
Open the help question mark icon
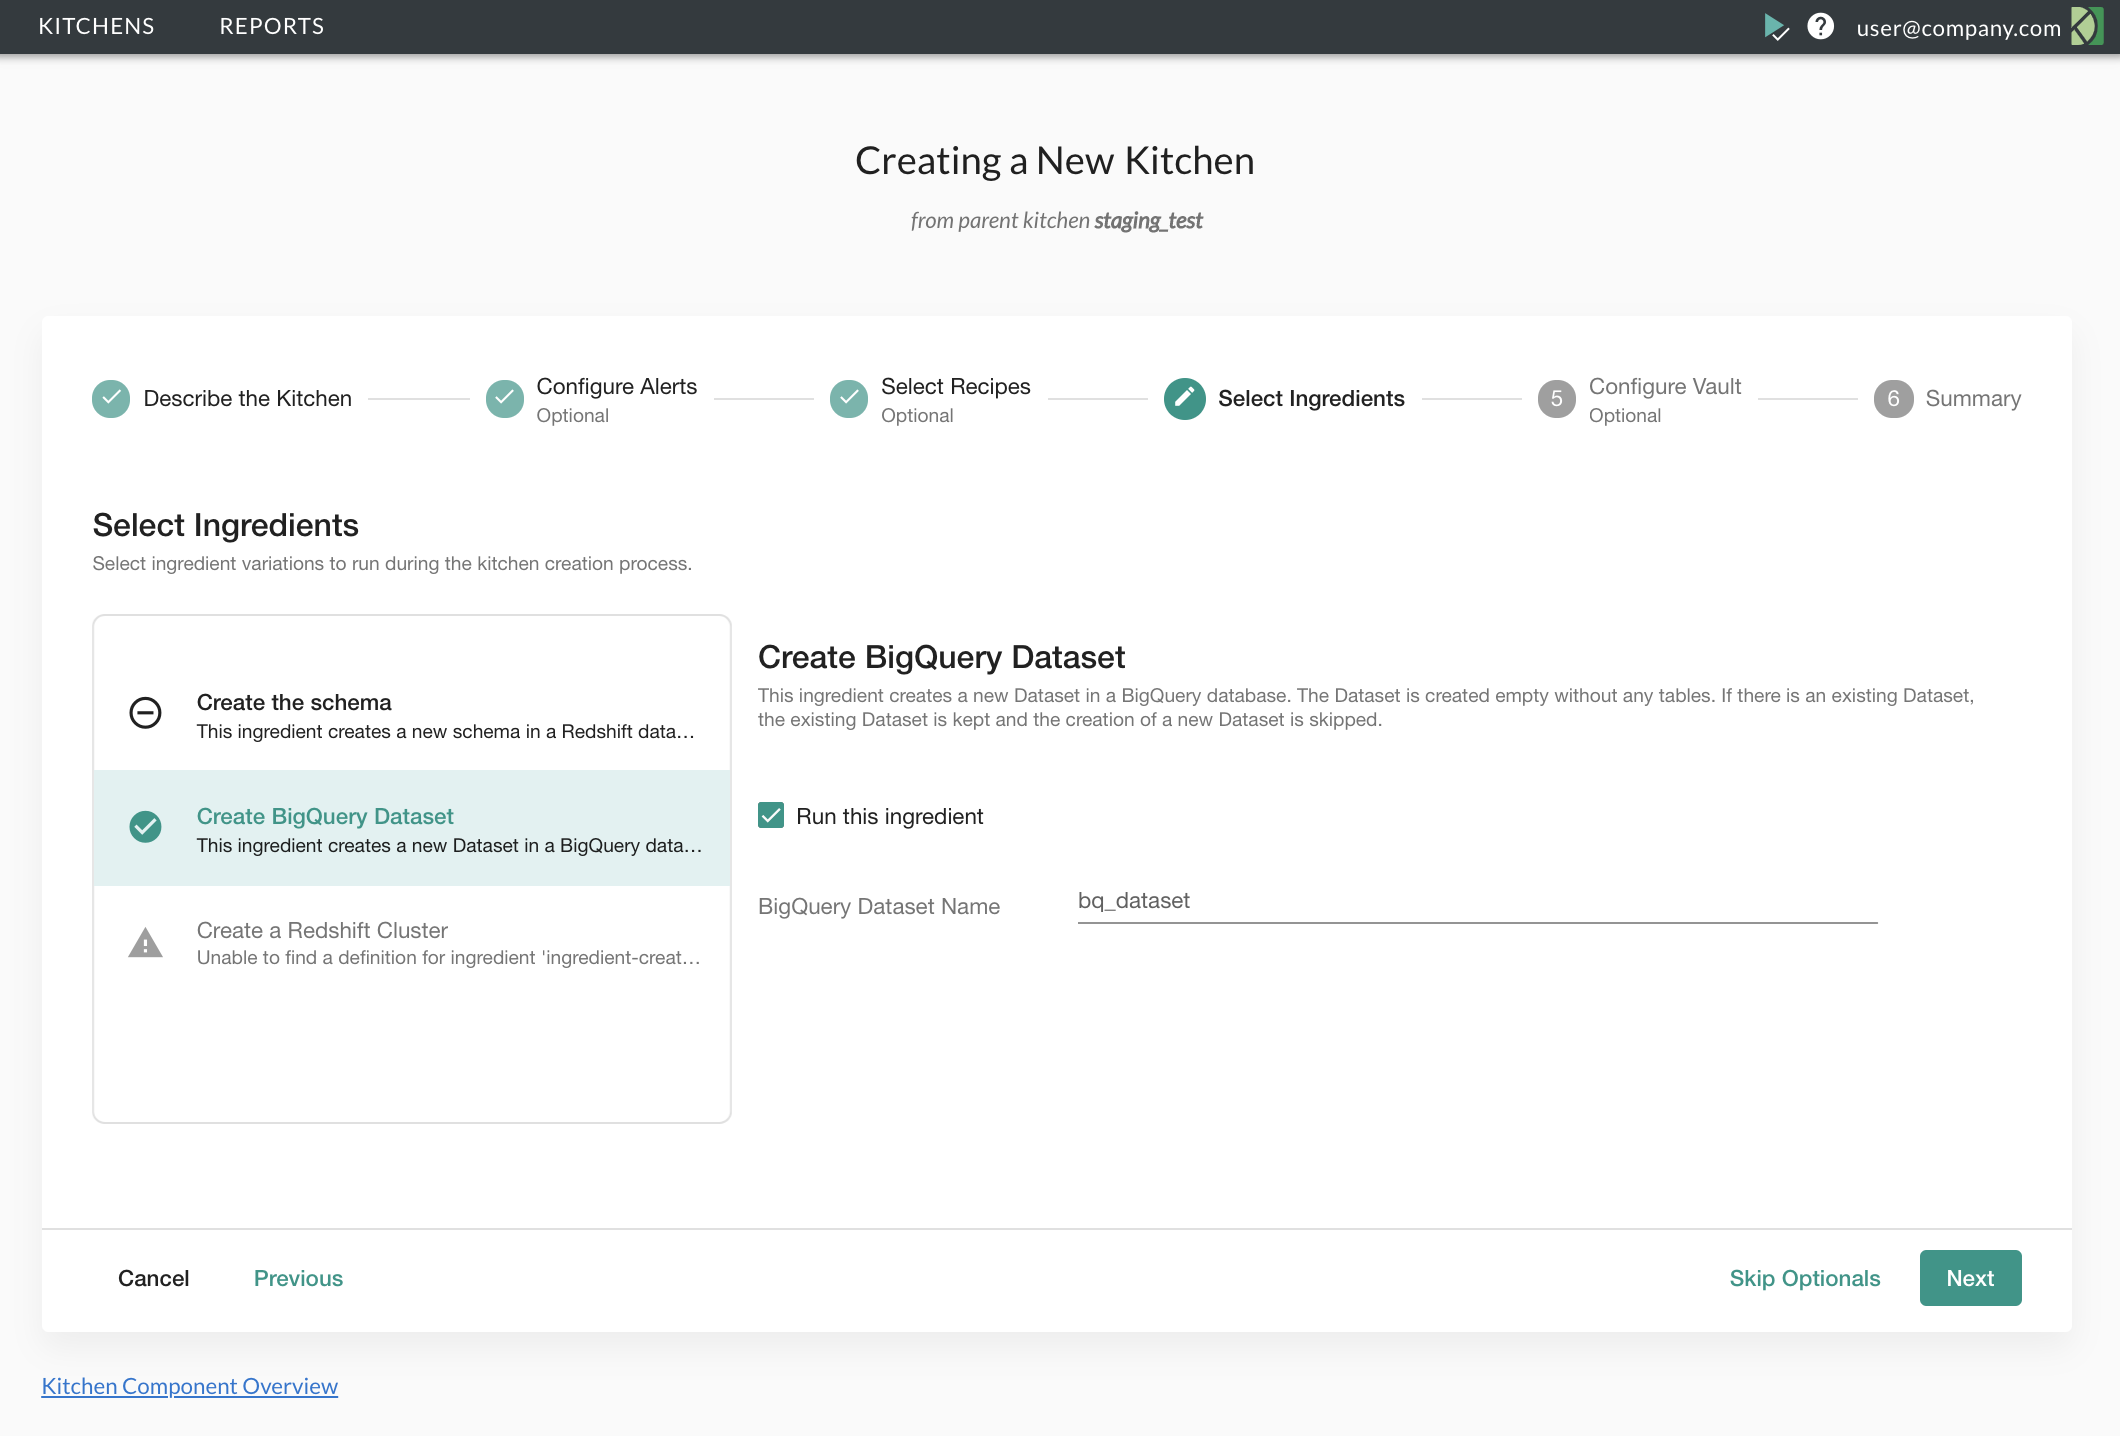coord(1820,27)
